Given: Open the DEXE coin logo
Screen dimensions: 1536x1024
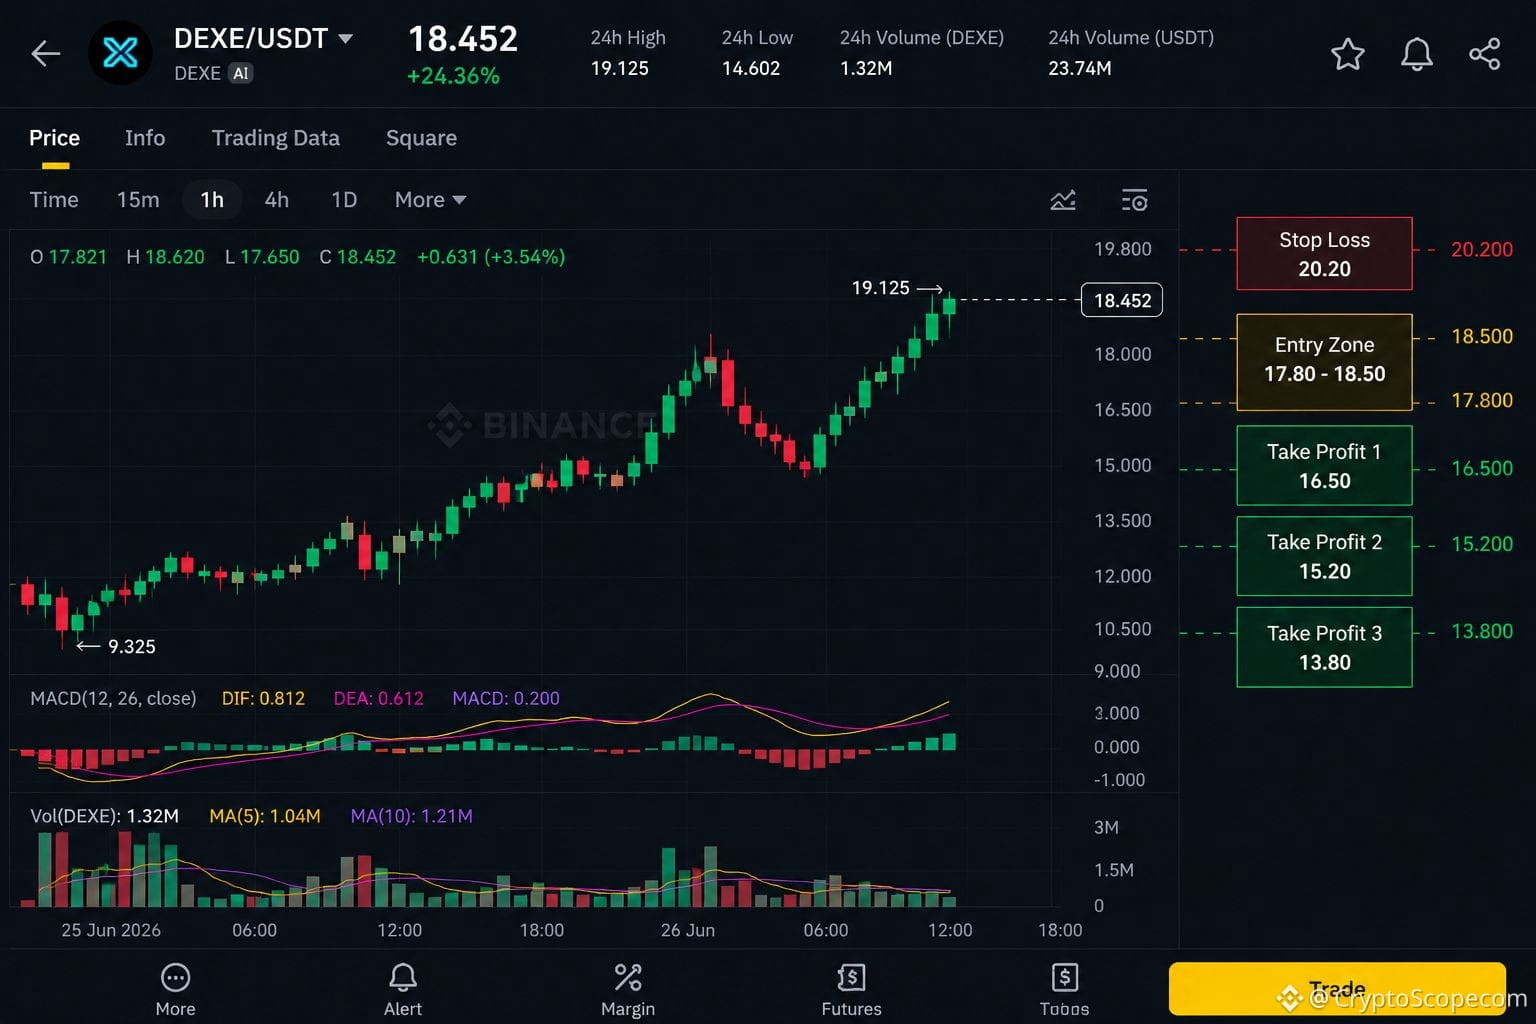Looking at the screenshot, I should [x=120, y=52].
